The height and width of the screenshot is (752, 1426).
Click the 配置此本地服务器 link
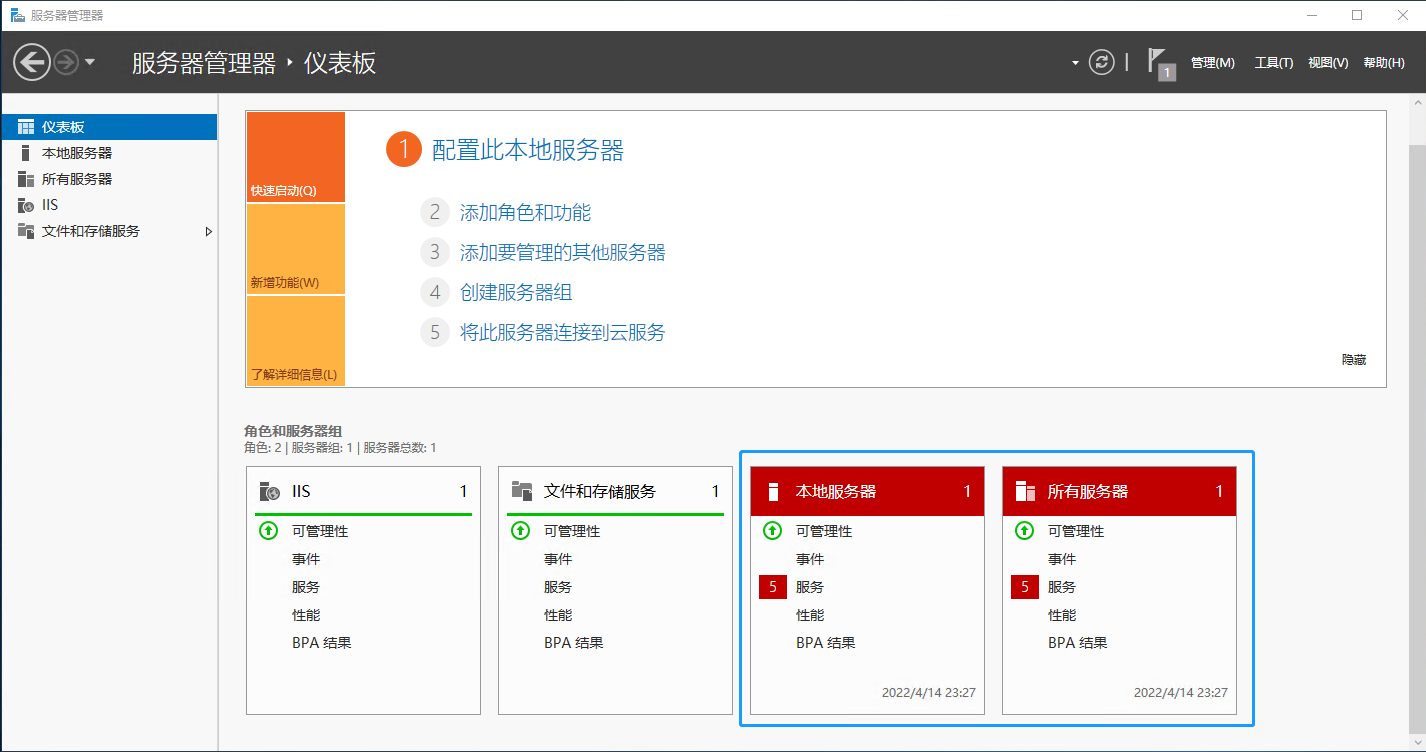coord(528,150)
